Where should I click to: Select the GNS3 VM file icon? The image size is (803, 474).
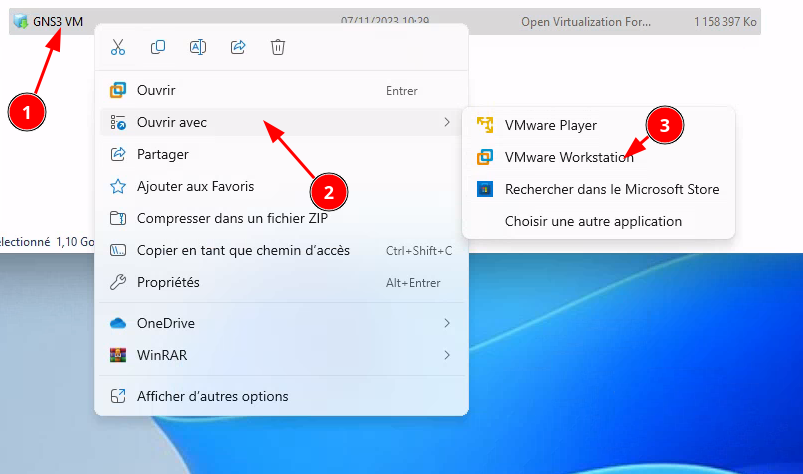coord(20,22)
